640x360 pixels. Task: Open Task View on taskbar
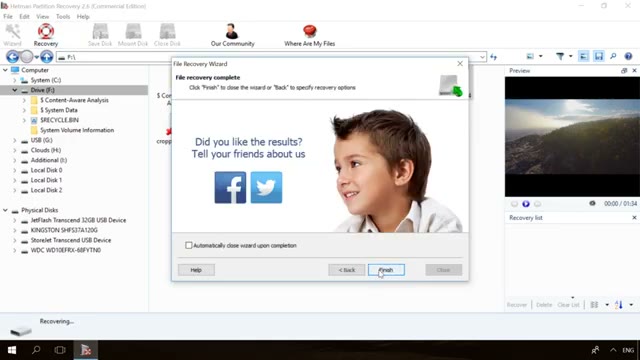(60, 350)
